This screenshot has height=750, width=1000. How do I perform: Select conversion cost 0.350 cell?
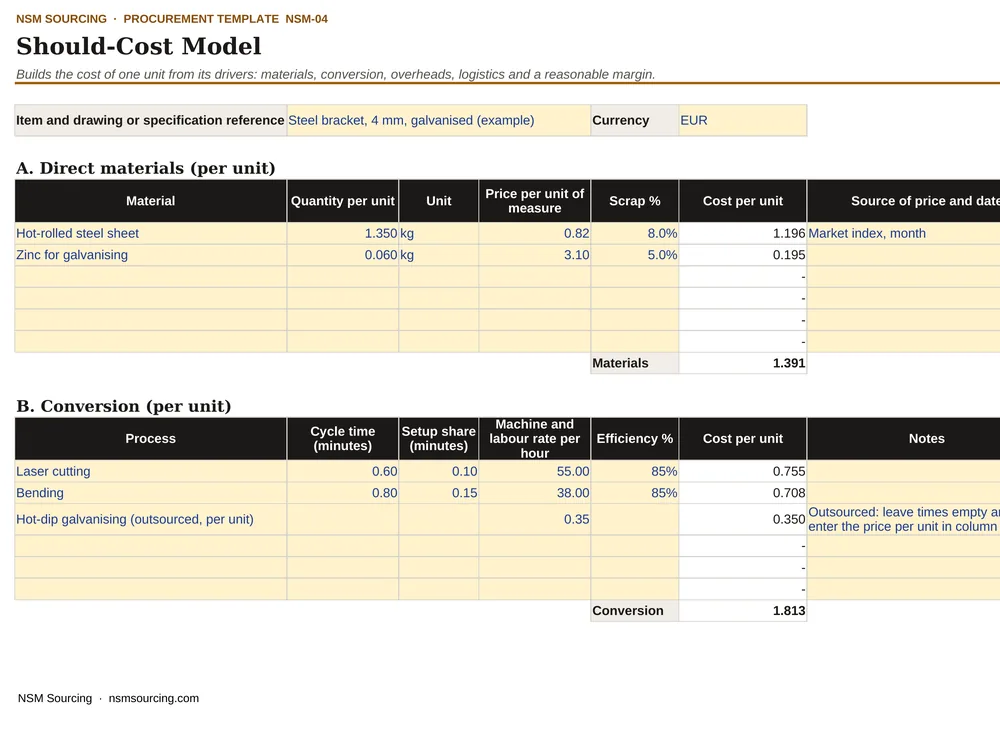(x=743, y=519)
